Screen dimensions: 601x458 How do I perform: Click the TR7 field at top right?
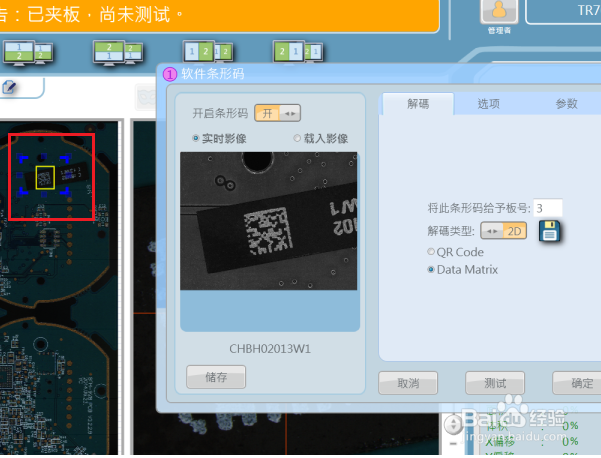pyautogui.click(x=563, y=11)
